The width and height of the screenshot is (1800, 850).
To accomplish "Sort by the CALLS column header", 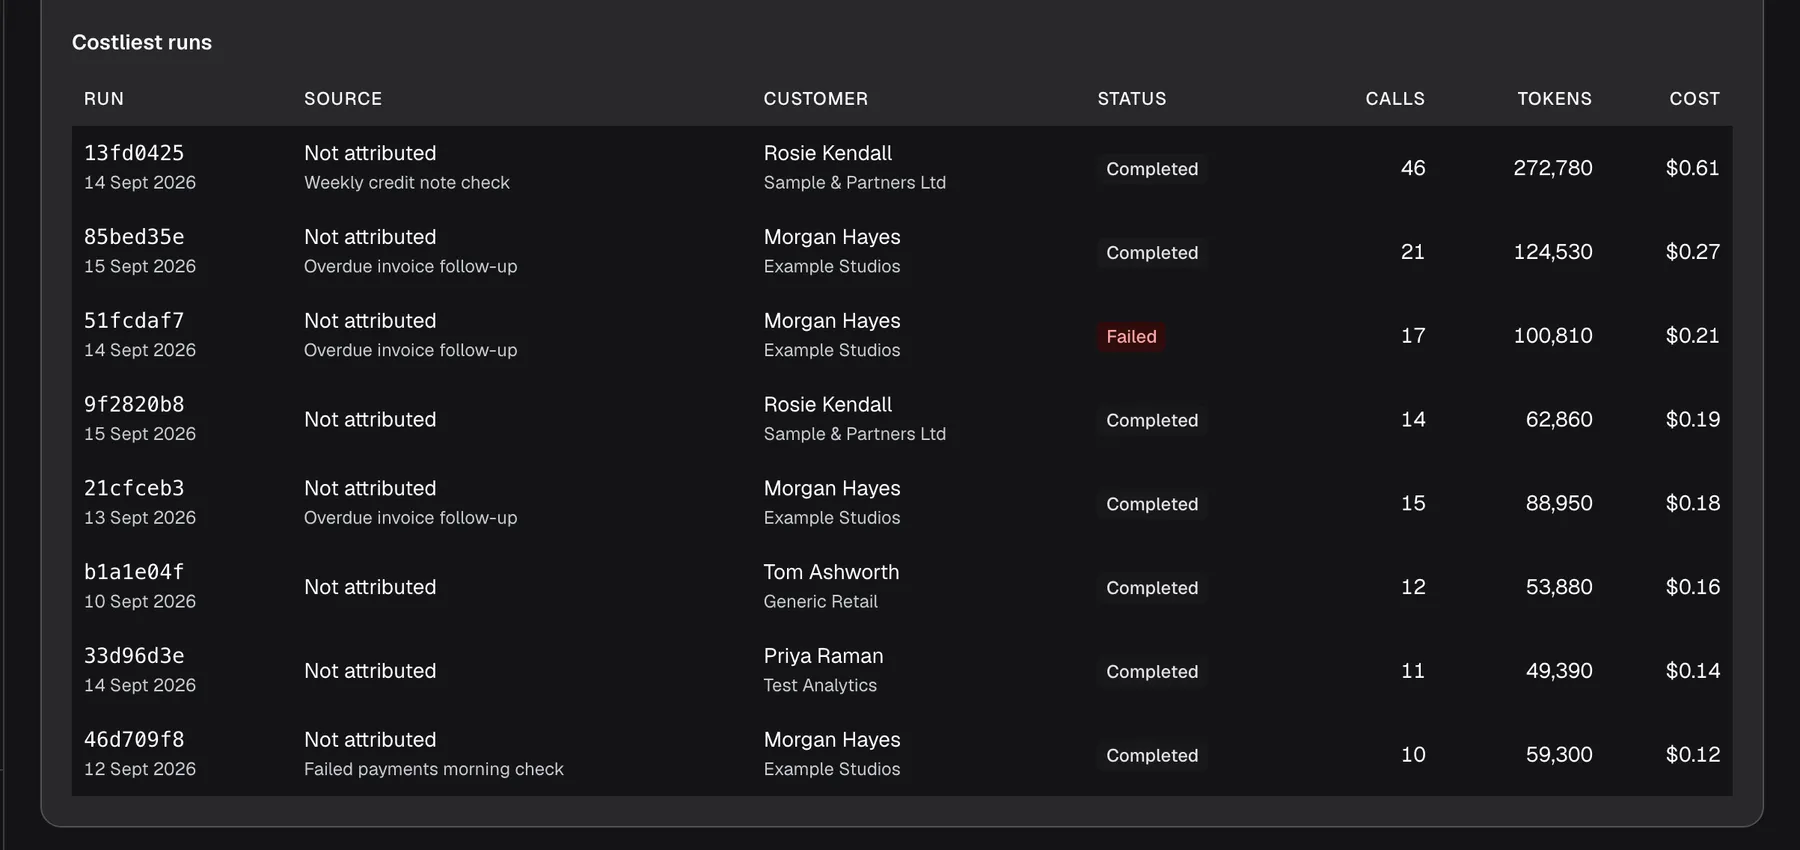I will tap(1395, 99).
